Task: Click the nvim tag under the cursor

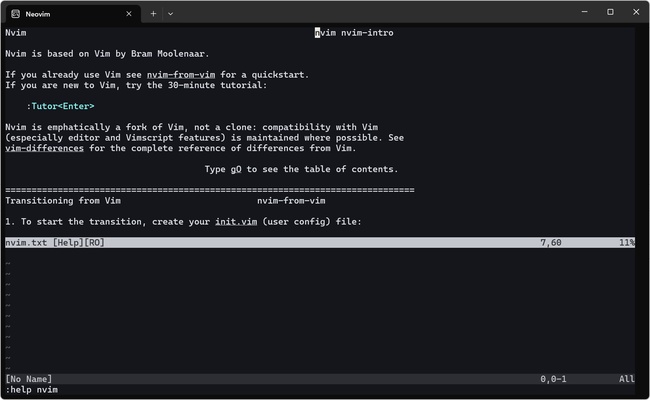Action: point(325,33)
